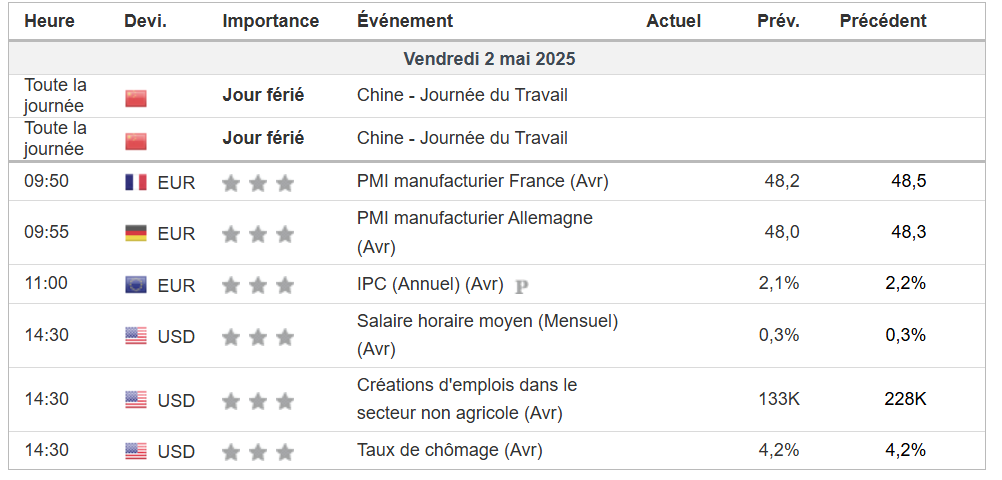Click the preliminary 'P' icon next to IPC
This screenshot has height=480, width=1002.
point(521,286)
